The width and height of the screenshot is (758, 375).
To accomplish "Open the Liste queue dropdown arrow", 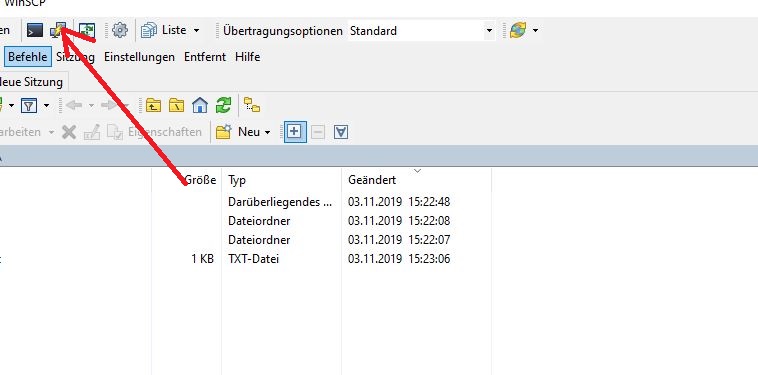I will click(x=196, y=30).
